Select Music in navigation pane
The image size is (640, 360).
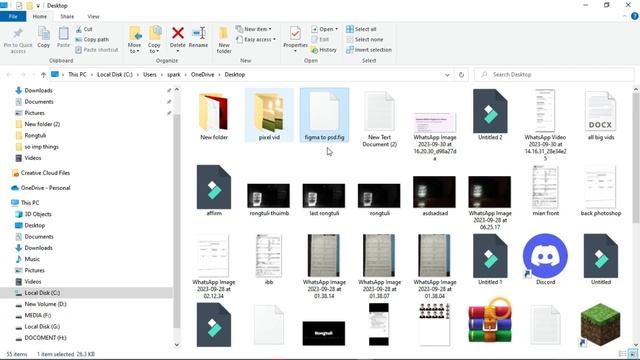(x=32, y=259)
